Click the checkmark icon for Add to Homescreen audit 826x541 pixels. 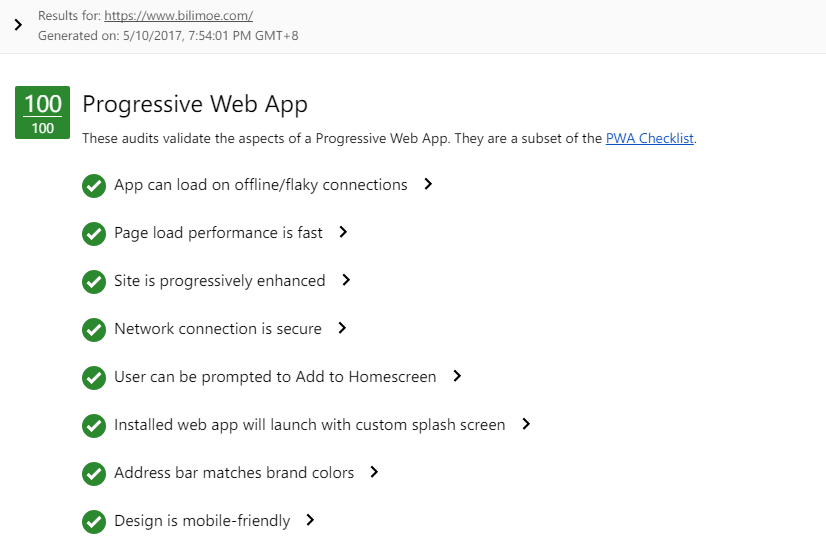click(x=94, y=378)
